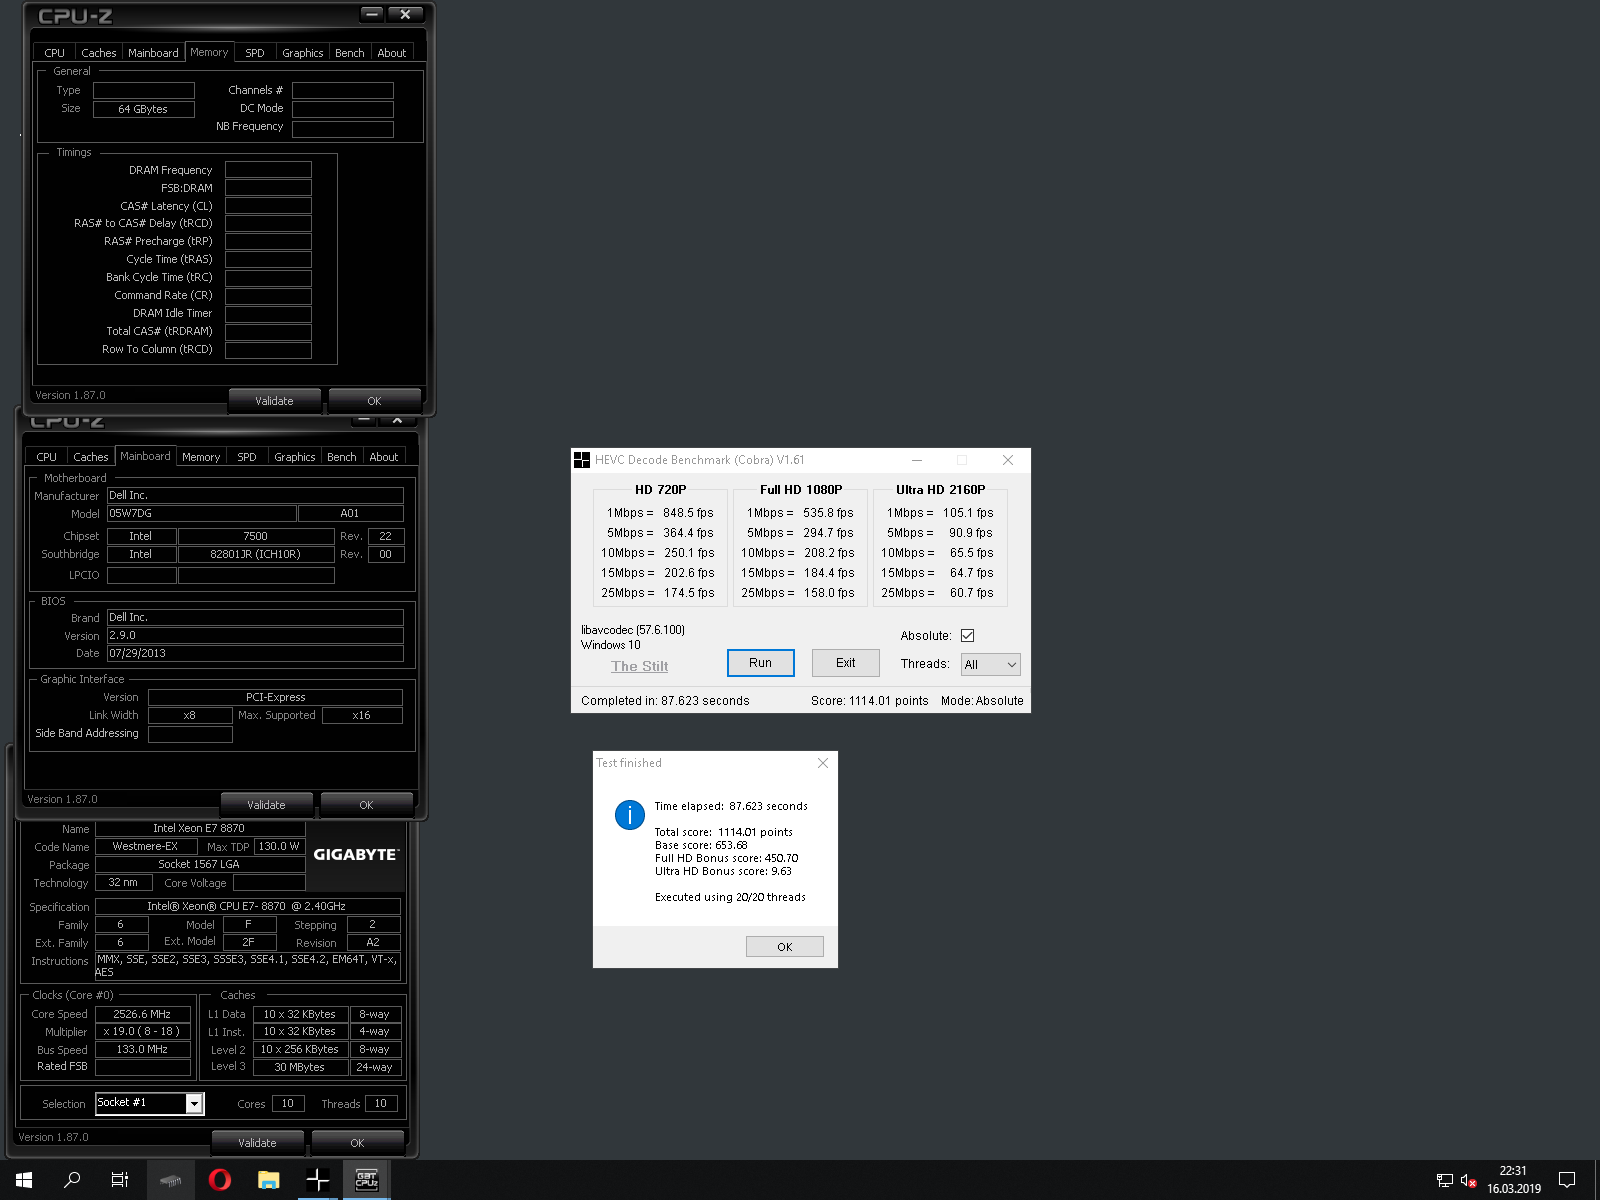This screenshot has width=1600, height=1200.
Task: Open Opera browser from taskbar
Action: pos(220,1180)
